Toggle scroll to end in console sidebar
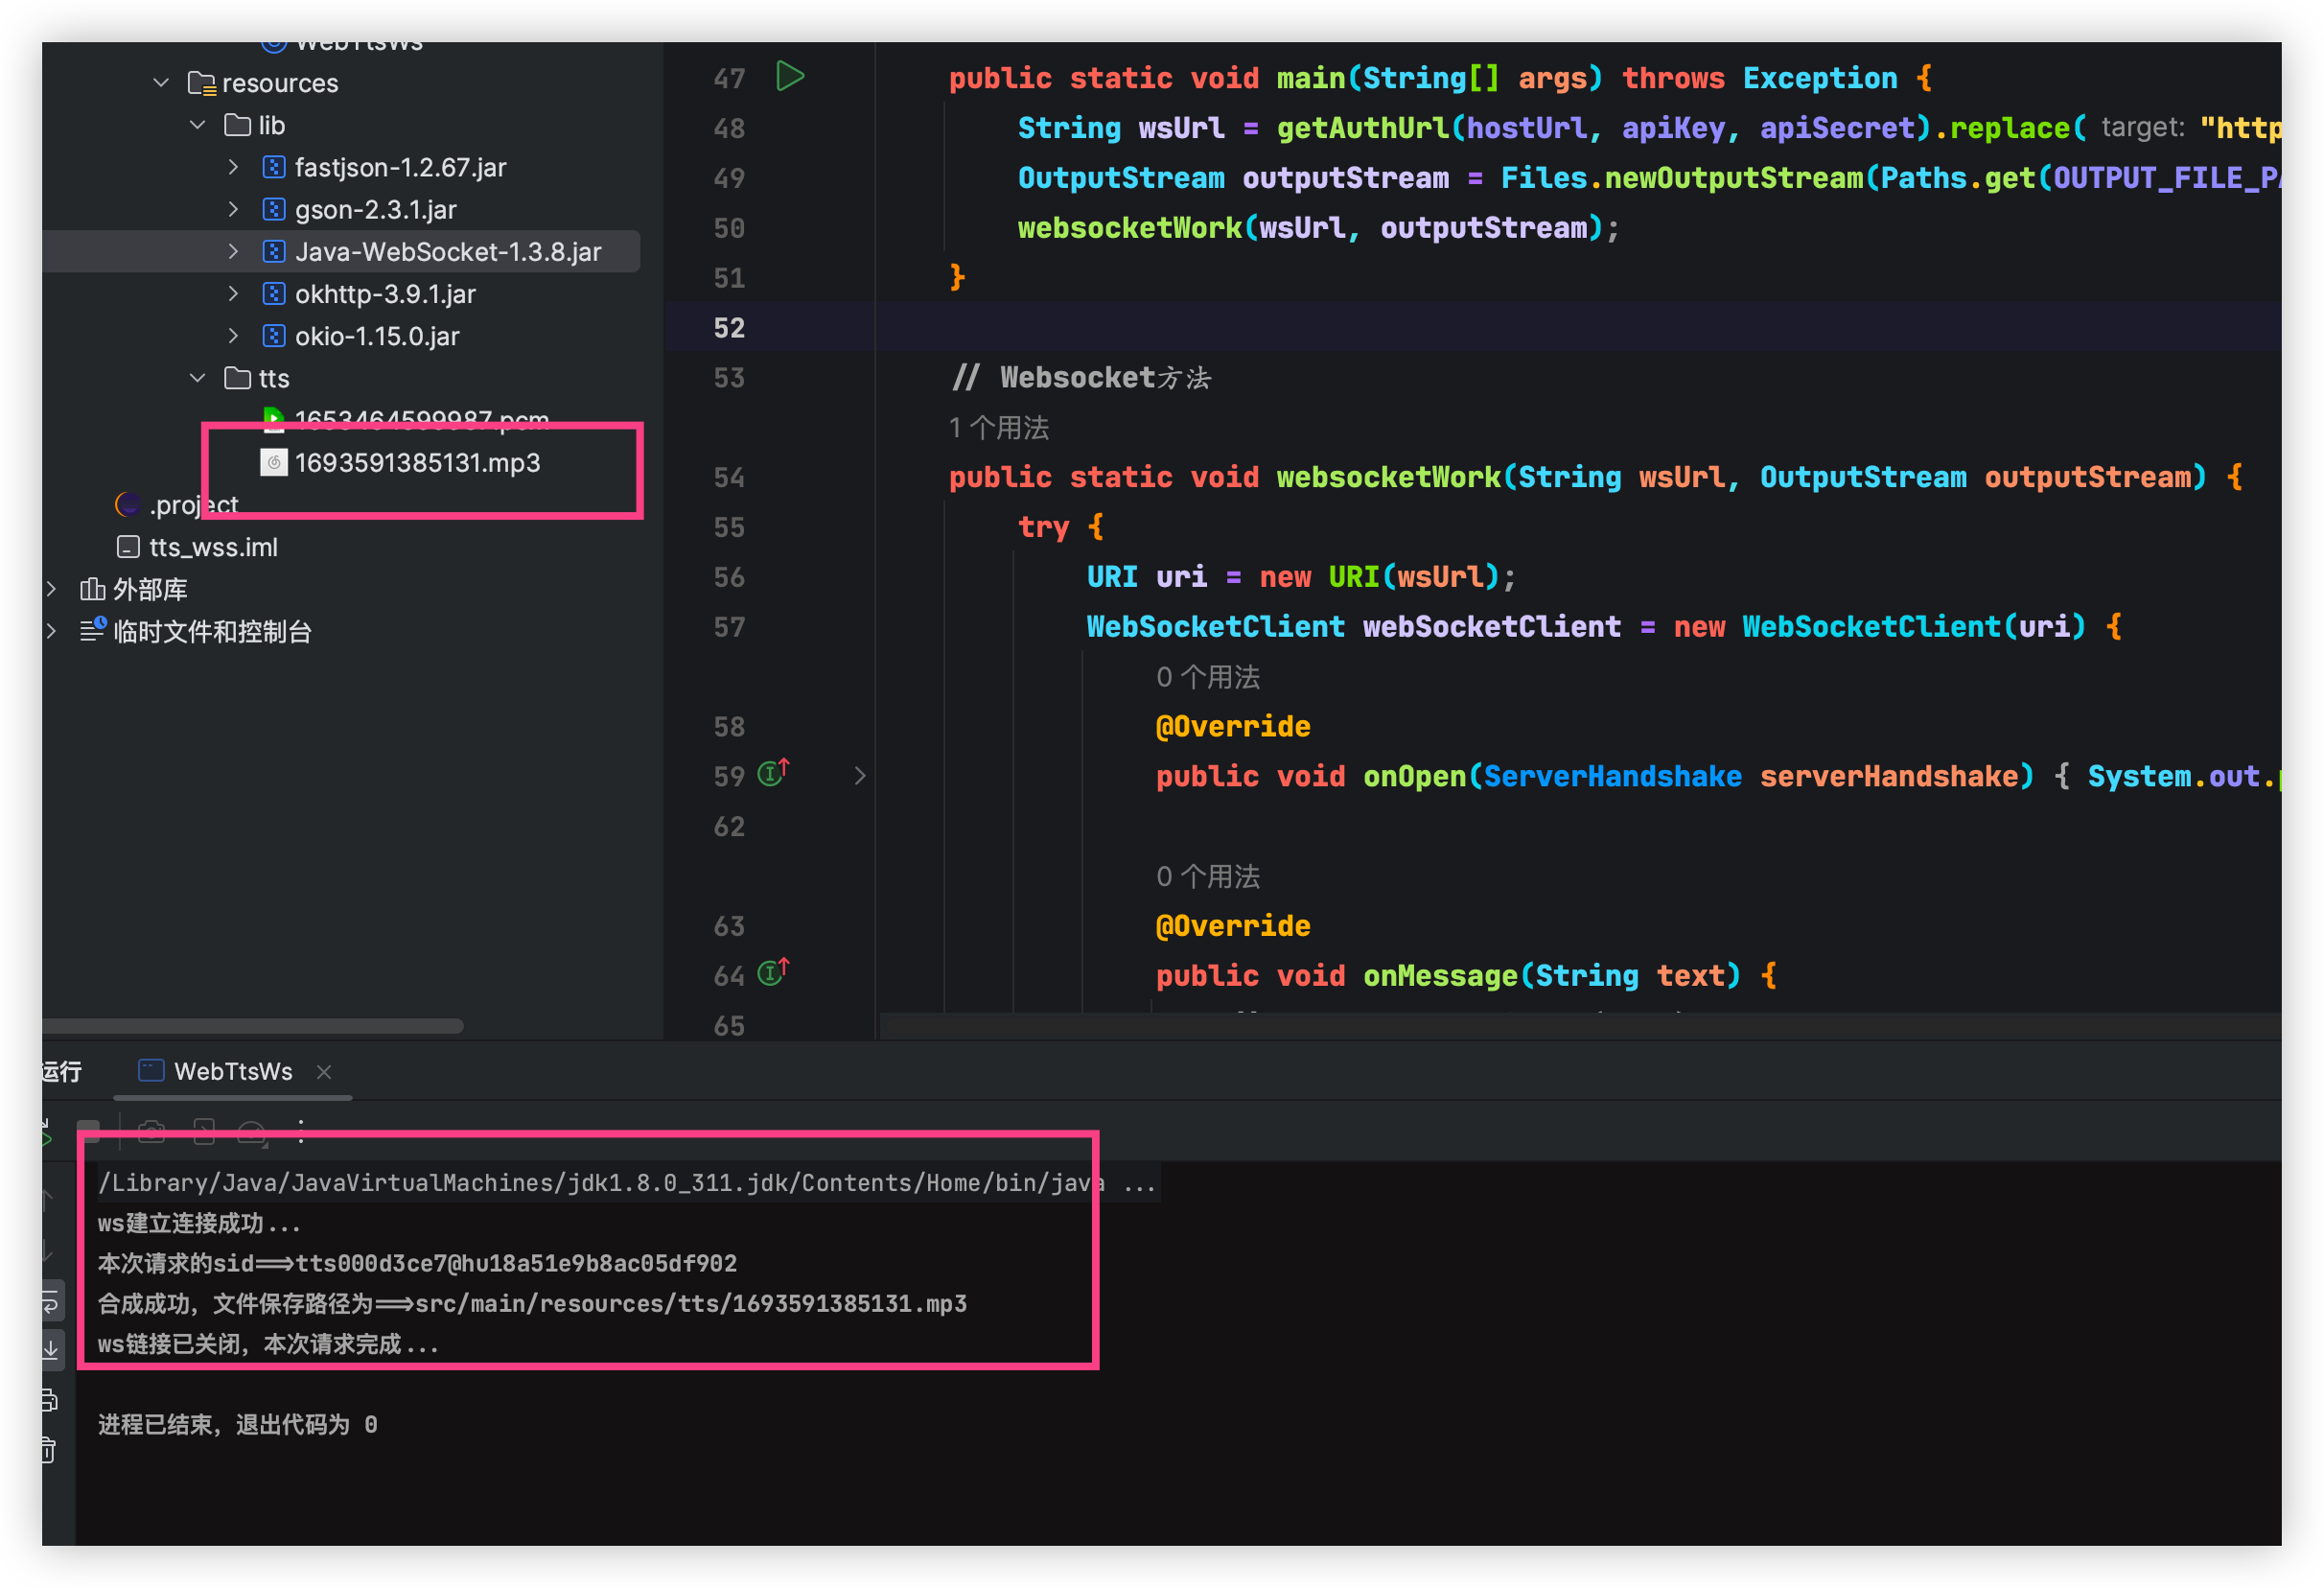The height and width of the screenshot is (1588, 2324). (50, 1350)
